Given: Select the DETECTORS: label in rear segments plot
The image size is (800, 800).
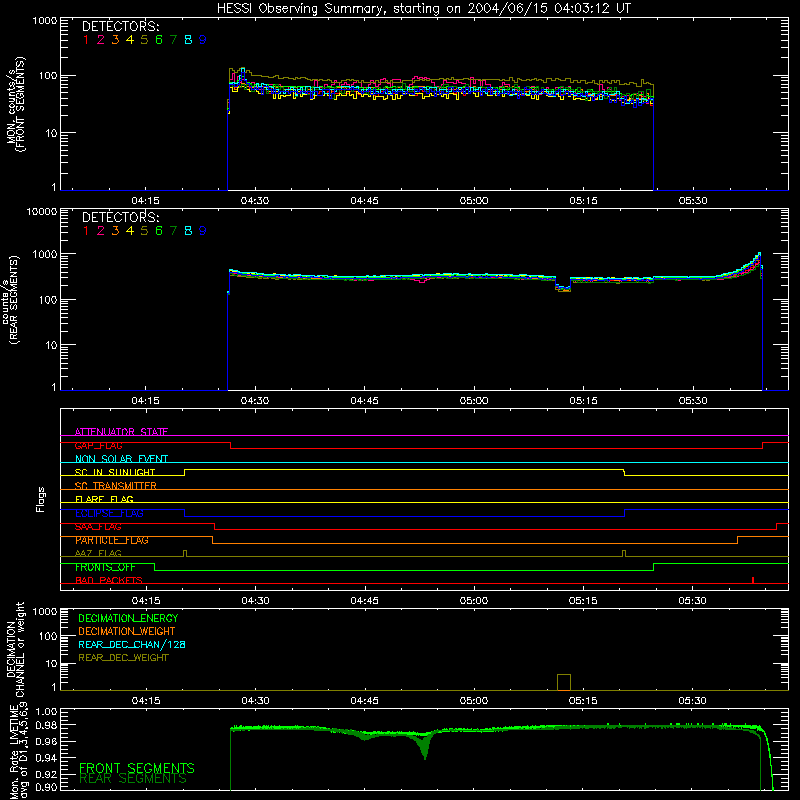Looking at the screenshot, I should [x=120, y=217].
